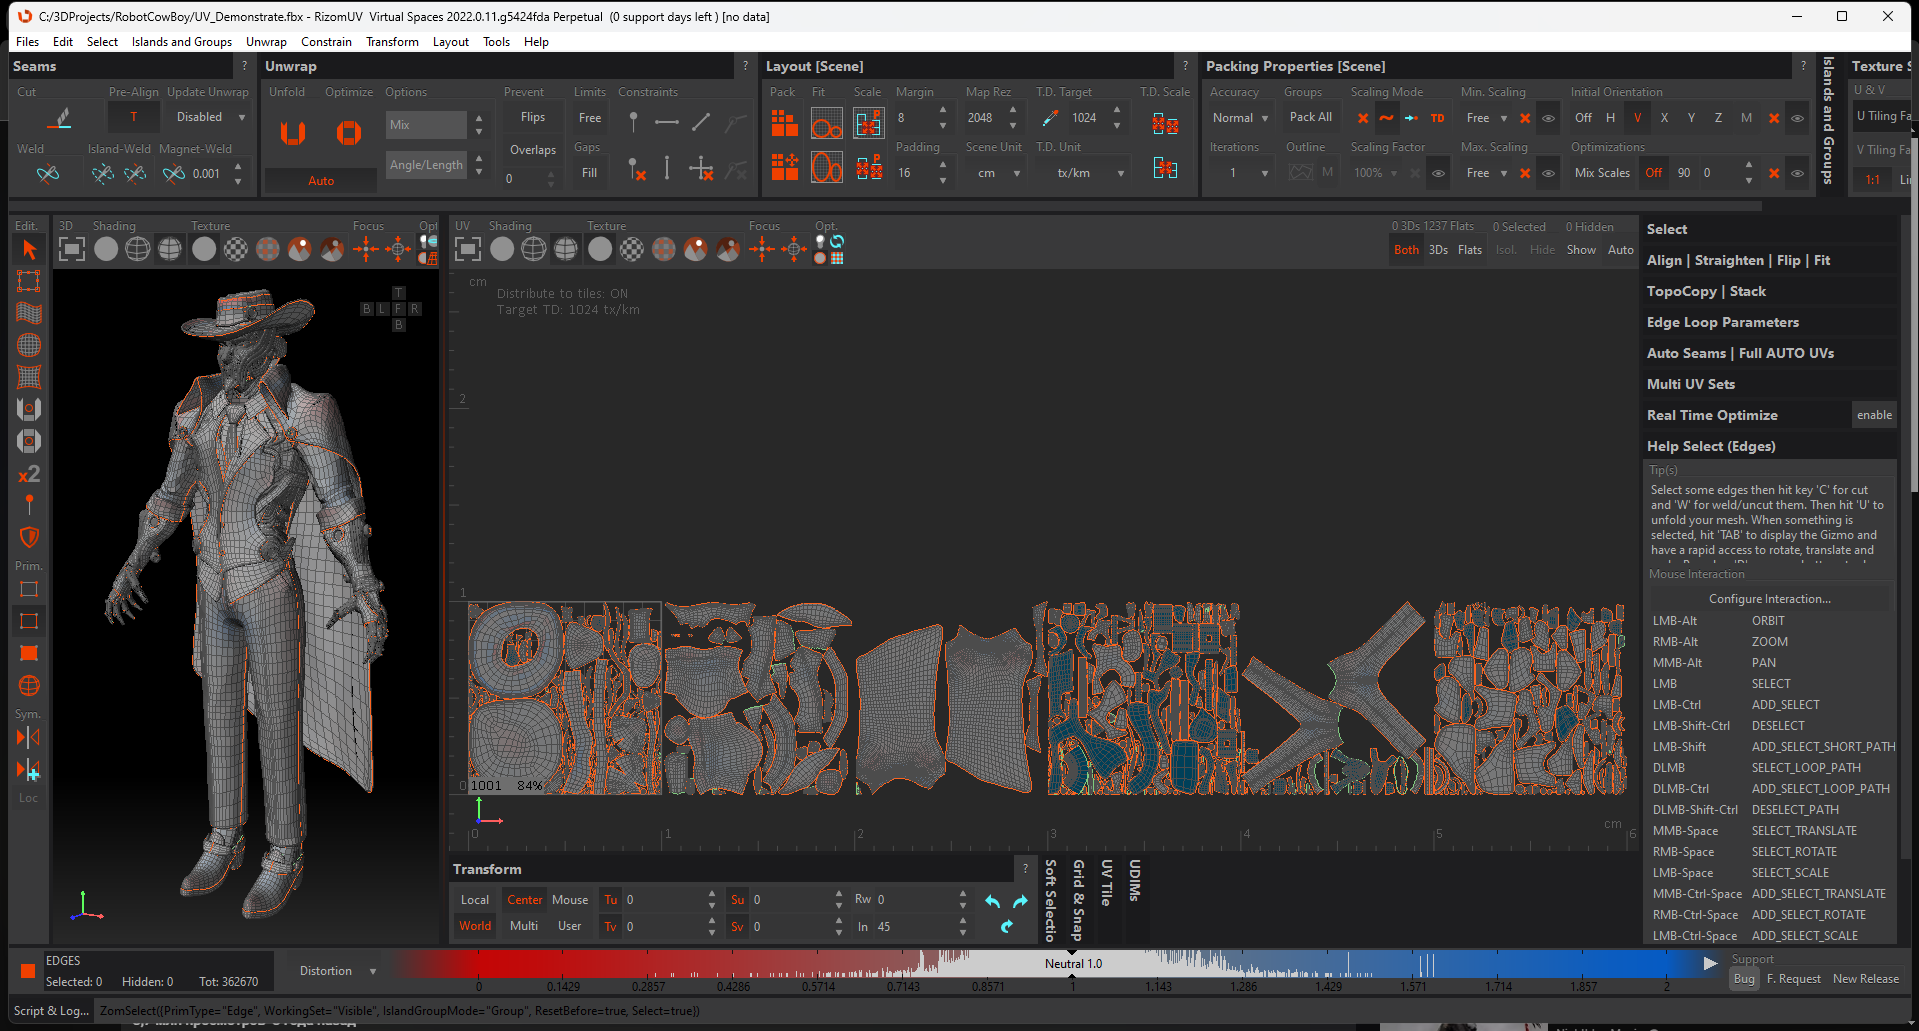Open the Update Unwrap Disabled dropdown
Viewport: 1919px width, 1031px height.
coord(209,117)
